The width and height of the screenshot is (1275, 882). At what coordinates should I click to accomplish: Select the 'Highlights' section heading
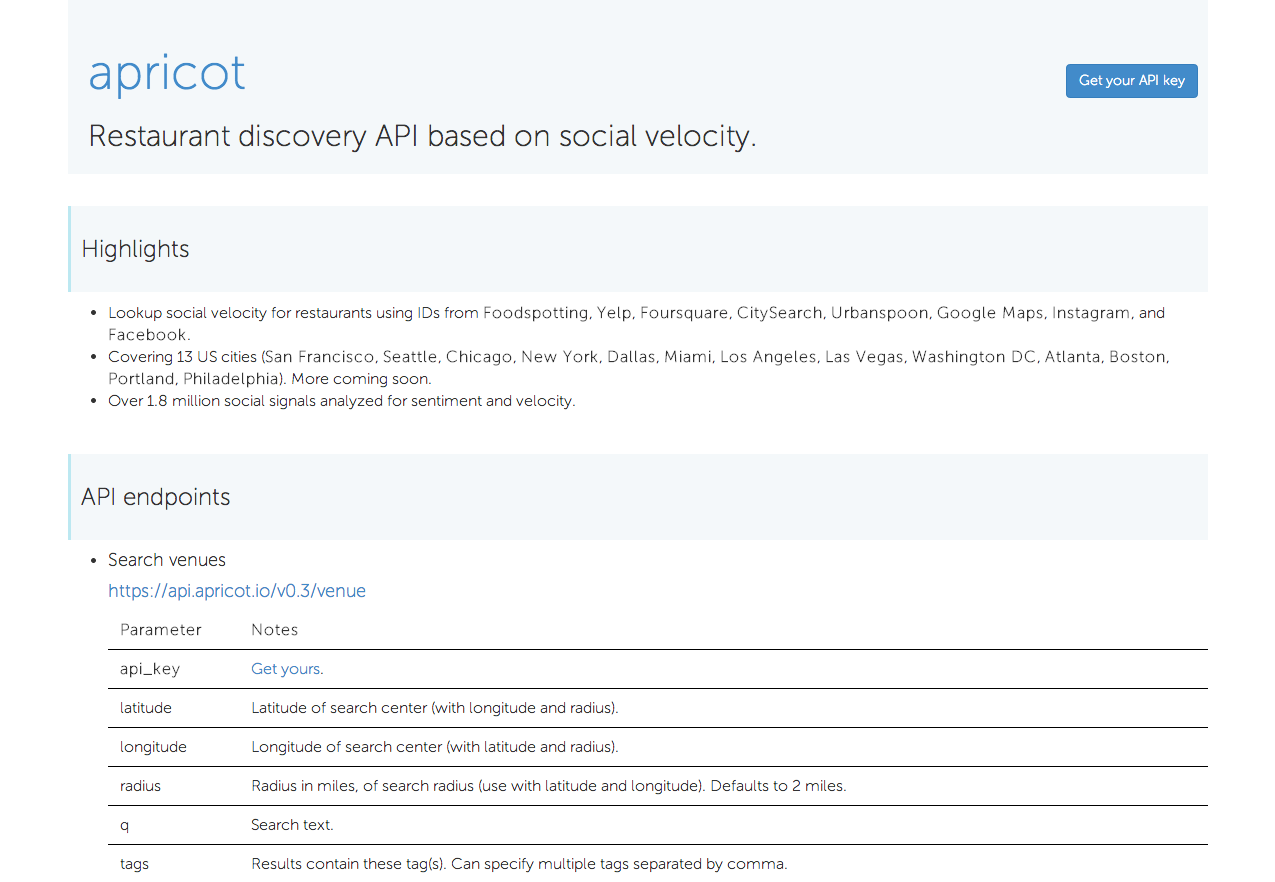pos(136,249)
